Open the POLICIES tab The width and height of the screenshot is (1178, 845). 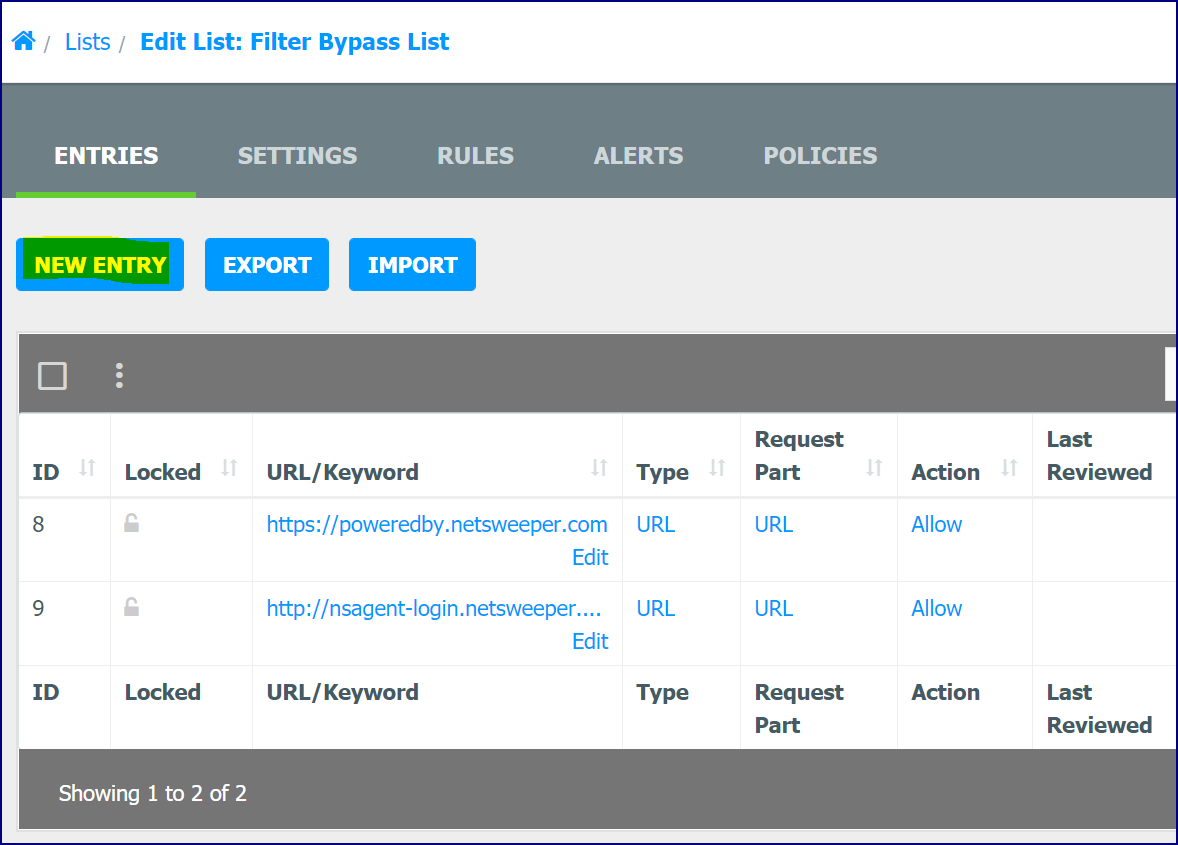pyautogui.click(x=820, y=155)
